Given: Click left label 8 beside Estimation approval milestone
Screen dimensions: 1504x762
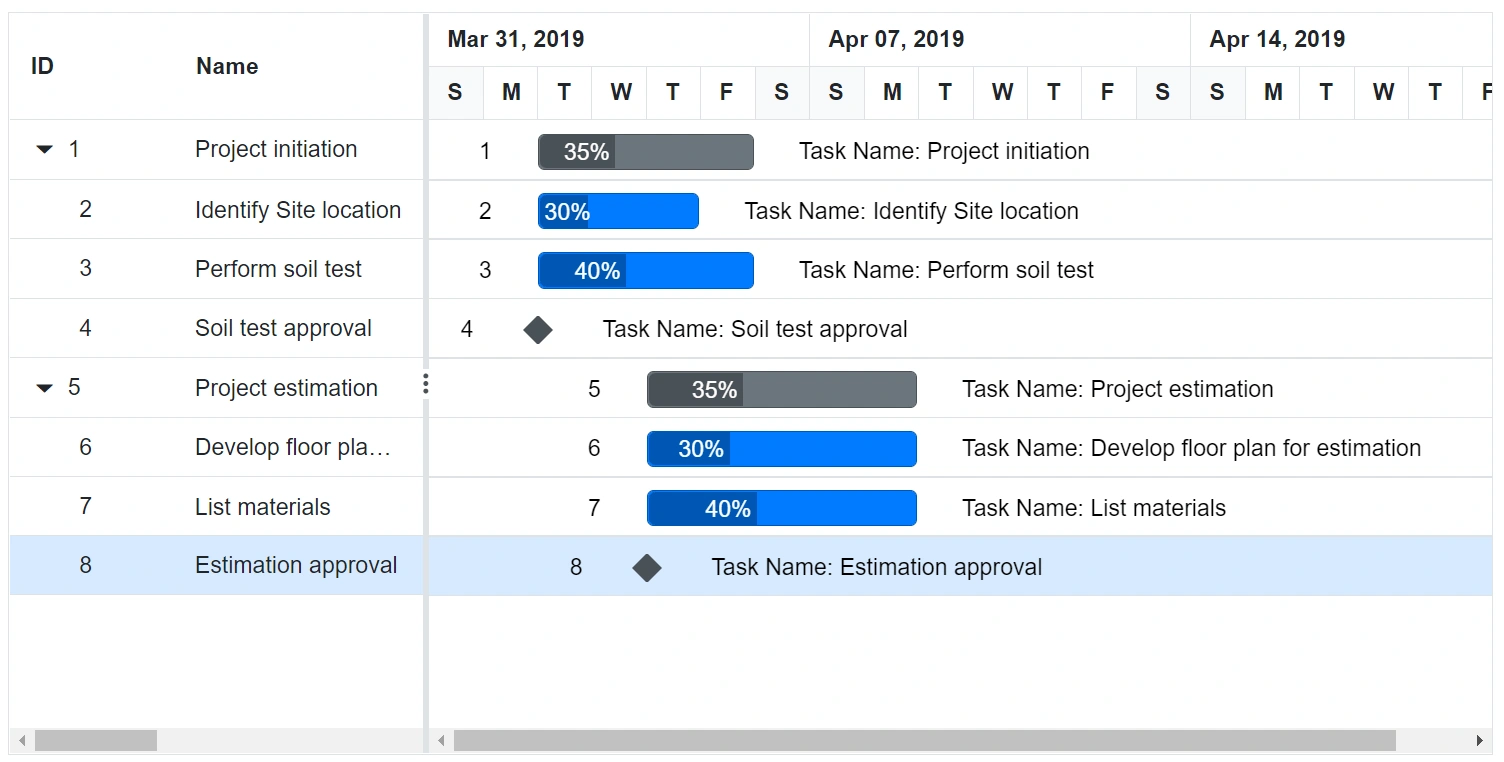Looking at the screenshot, I should pos(576,567).
